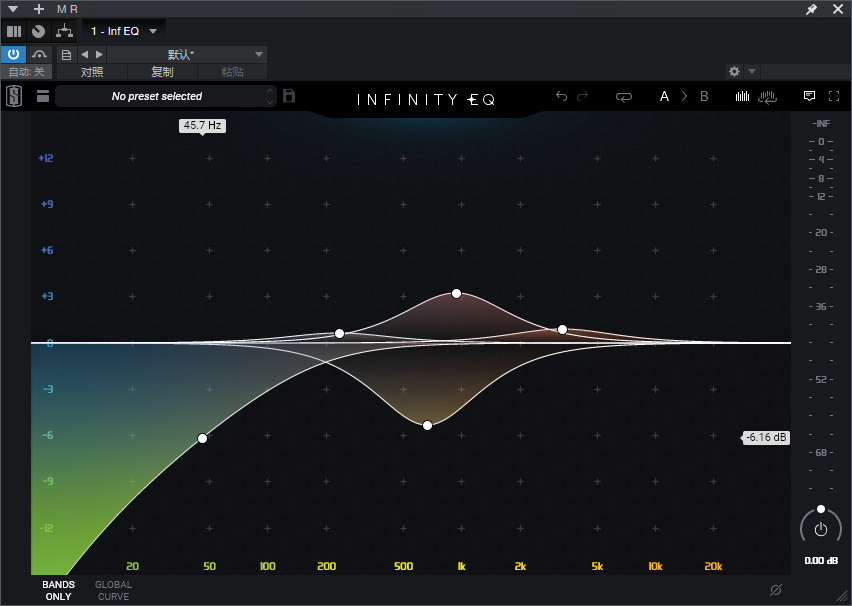The height and width of the screenshot is (606, 852).
Task: Select the B state
Action: 704,96
